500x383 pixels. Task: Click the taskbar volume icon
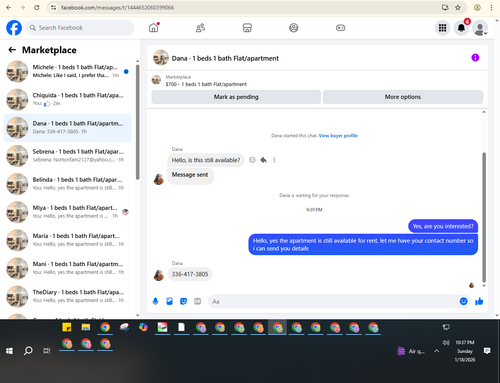tap(446, 343)
